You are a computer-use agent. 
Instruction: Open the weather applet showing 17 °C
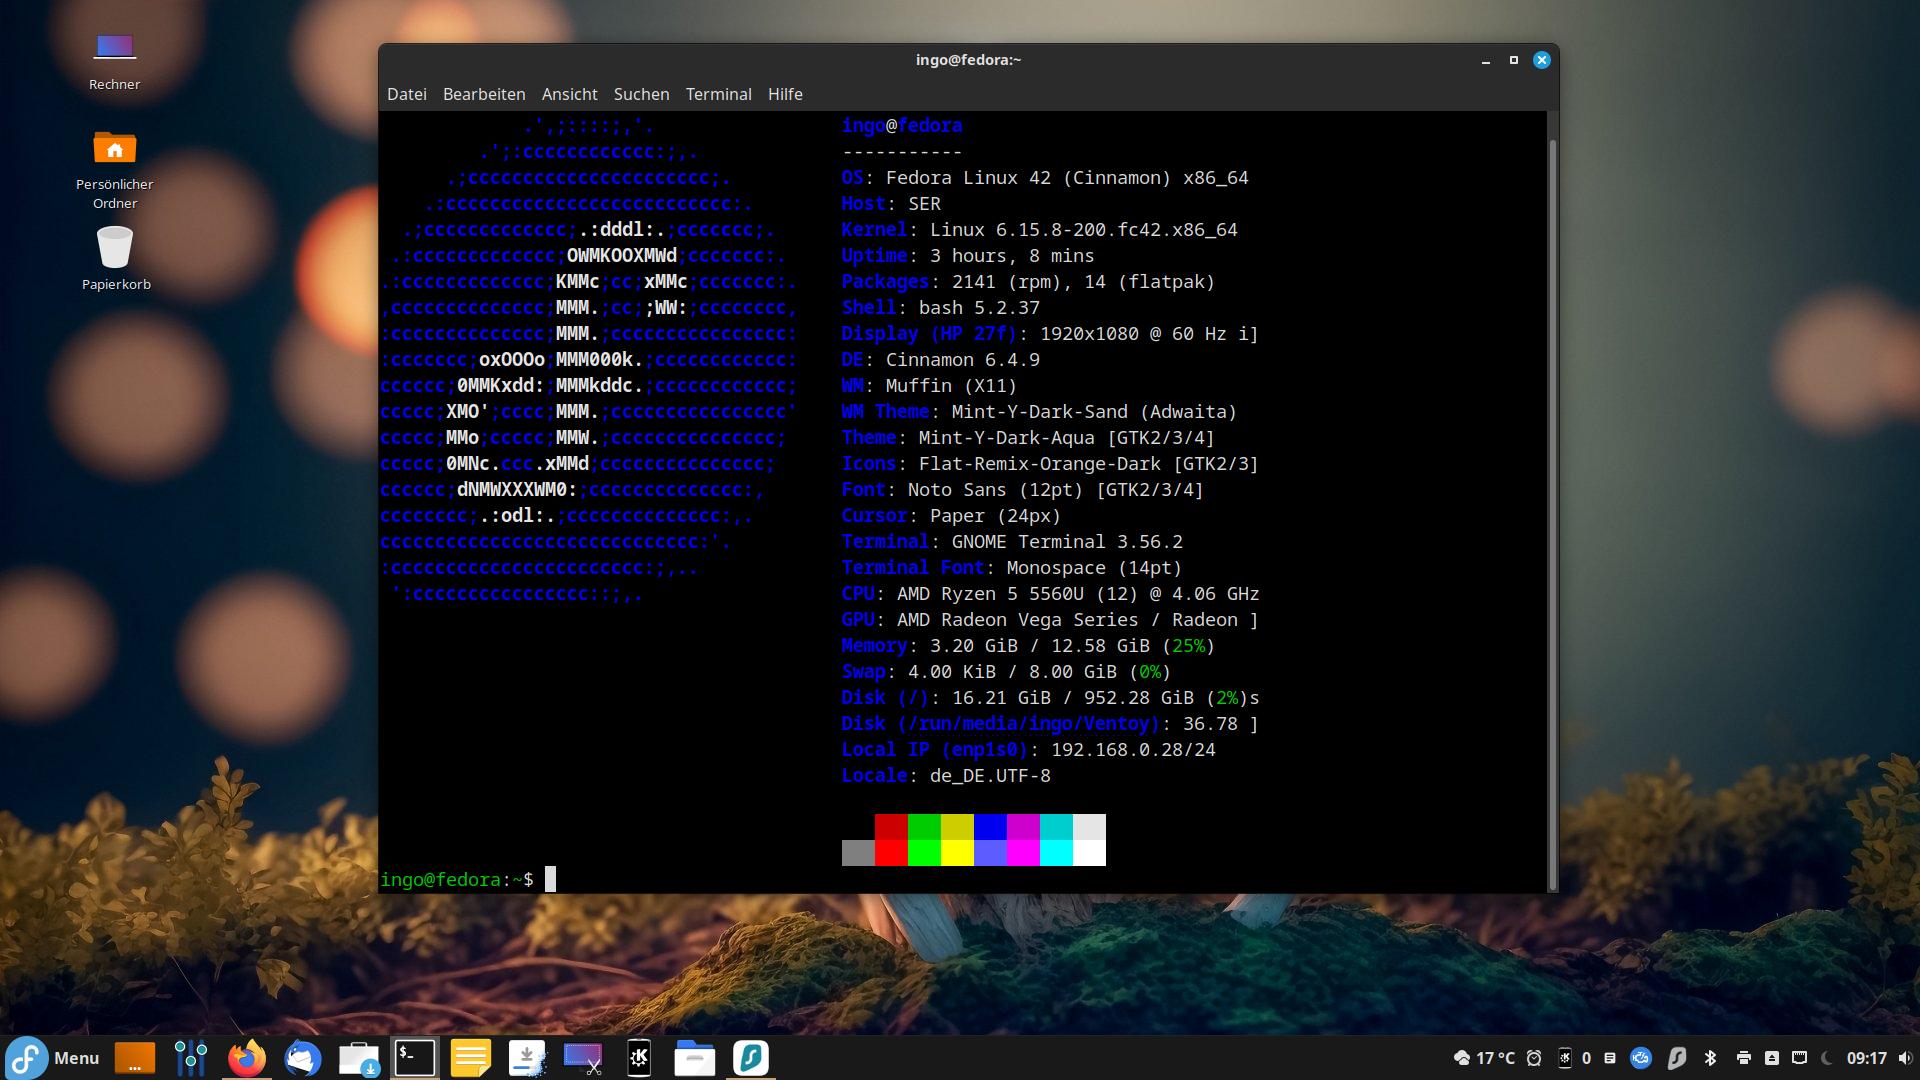tap(1484, 1058)
